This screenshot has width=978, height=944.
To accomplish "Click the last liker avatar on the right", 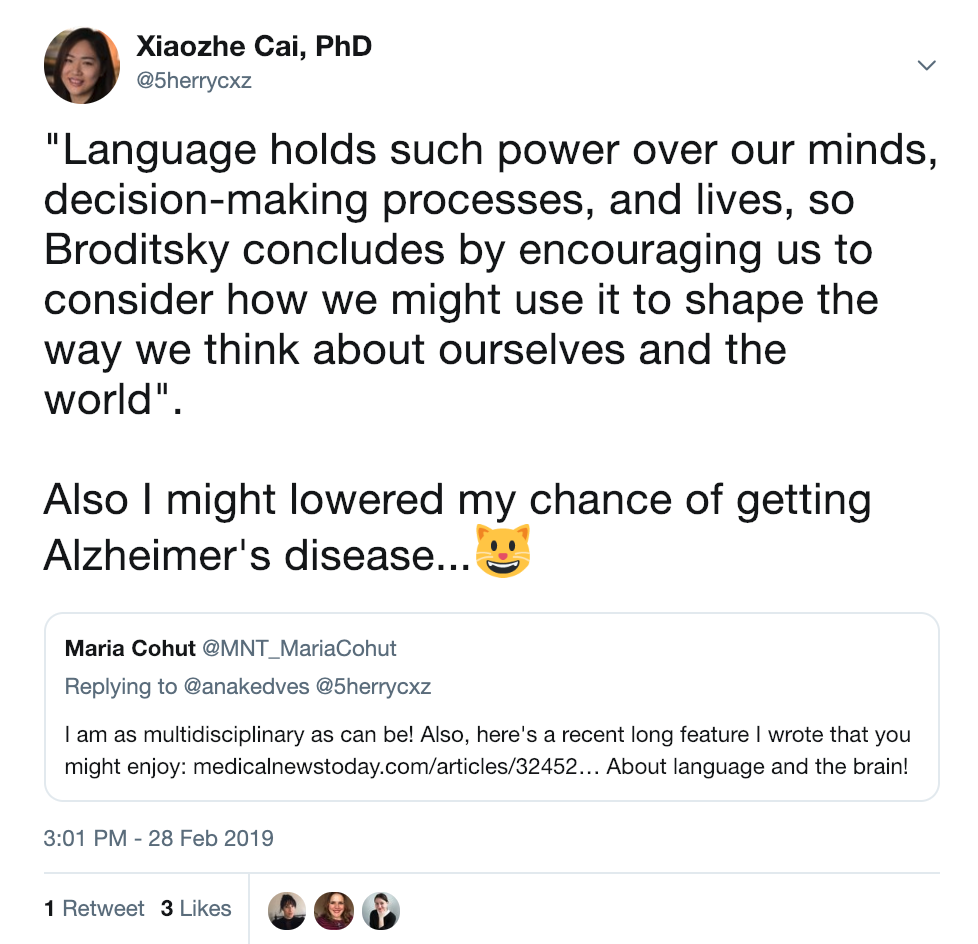I will pos(381,910).
